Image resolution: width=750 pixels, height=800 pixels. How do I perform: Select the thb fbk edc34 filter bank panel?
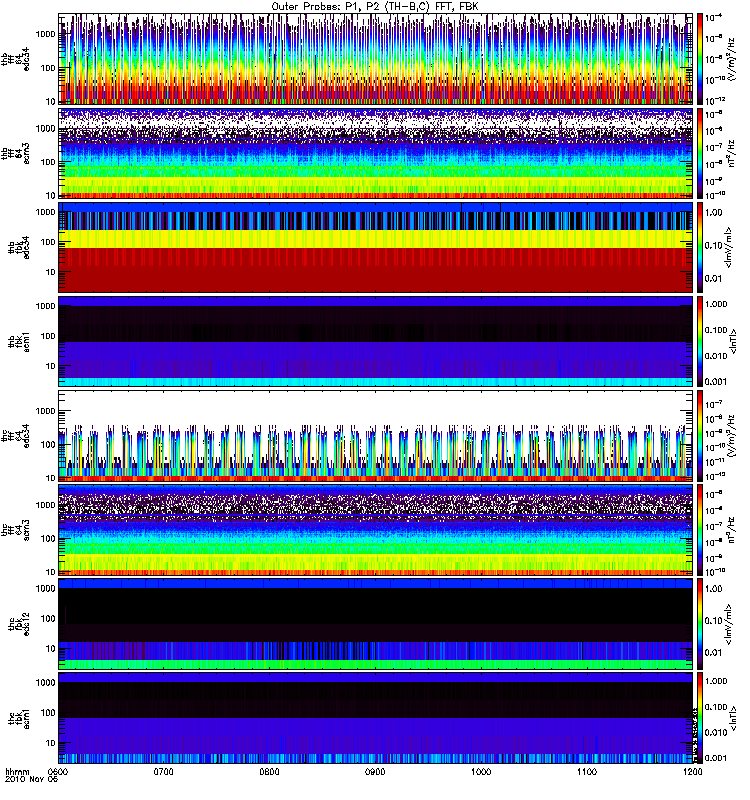click(x=376, y=247)
